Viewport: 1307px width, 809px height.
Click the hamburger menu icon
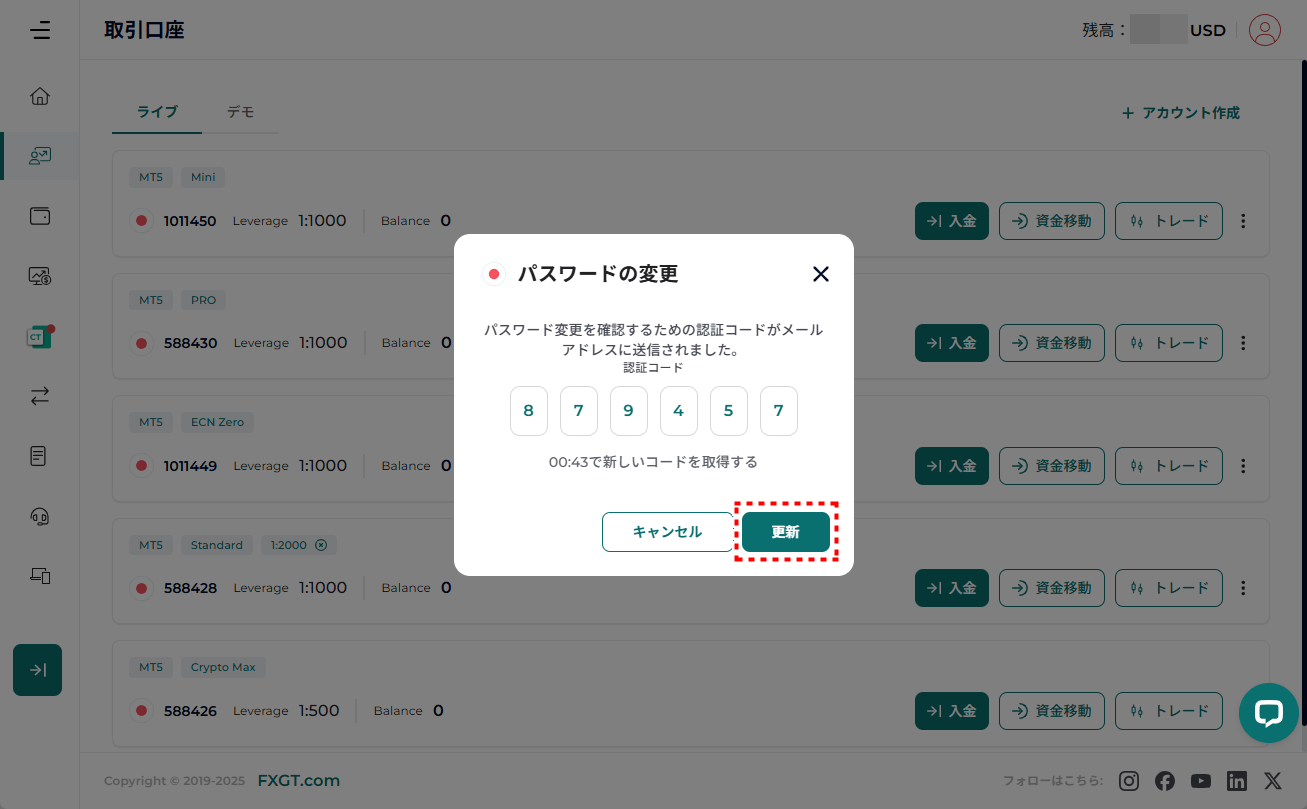click(x=40, y=30)
